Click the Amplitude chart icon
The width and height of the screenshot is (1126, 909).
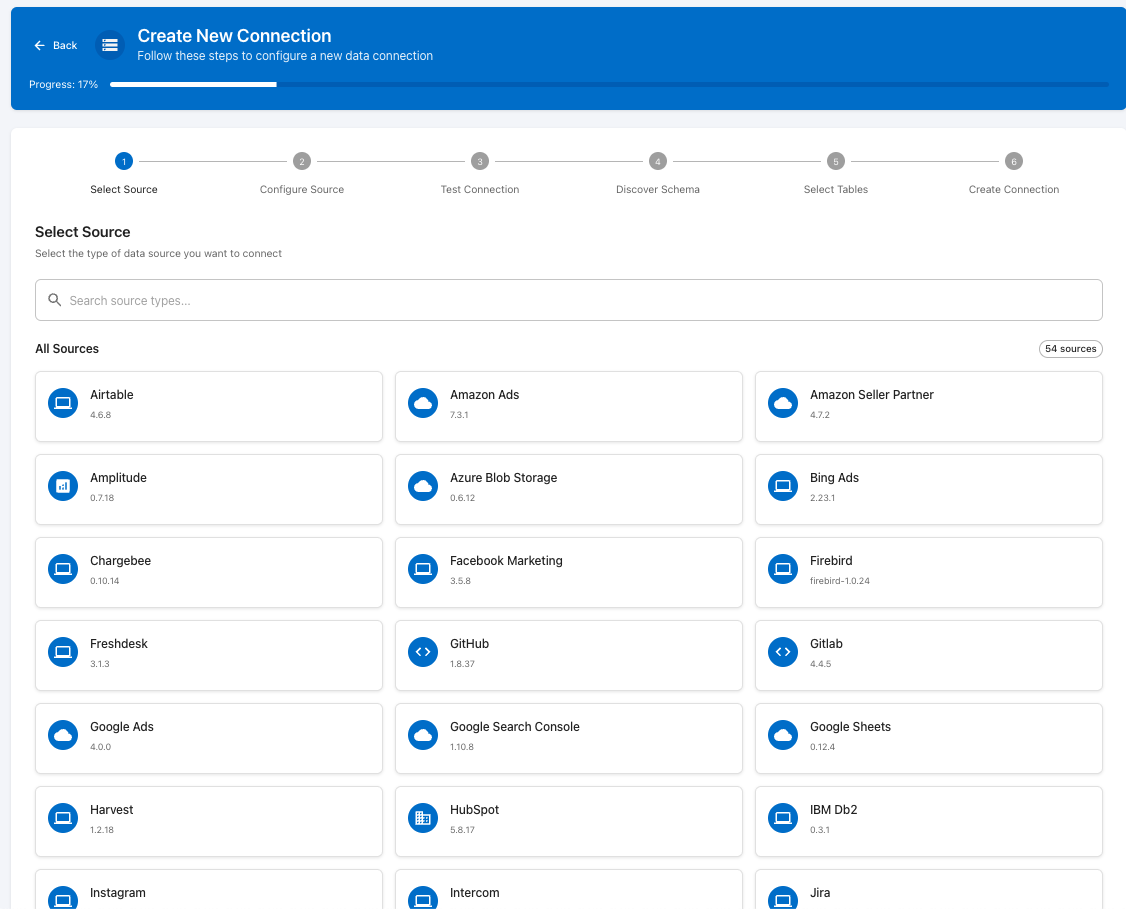coord(63,486)
